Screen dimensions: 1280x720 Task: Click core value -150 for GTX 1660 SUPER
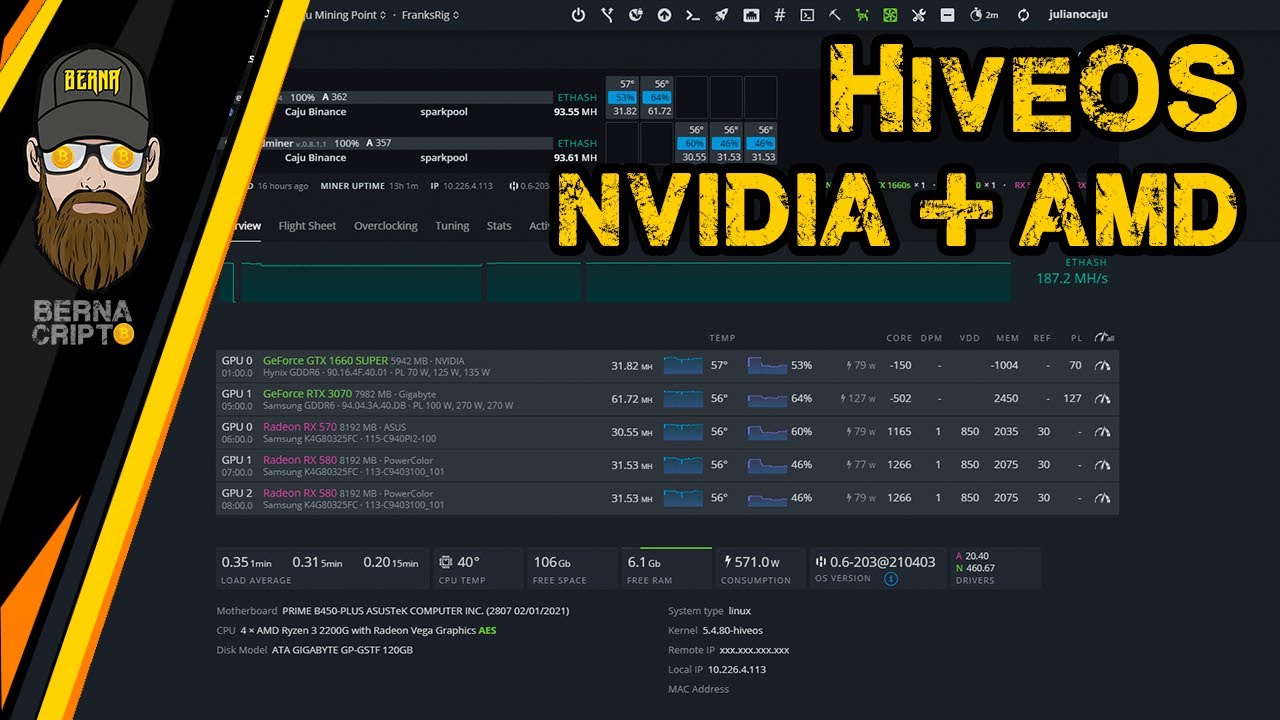tap(900, 366)
